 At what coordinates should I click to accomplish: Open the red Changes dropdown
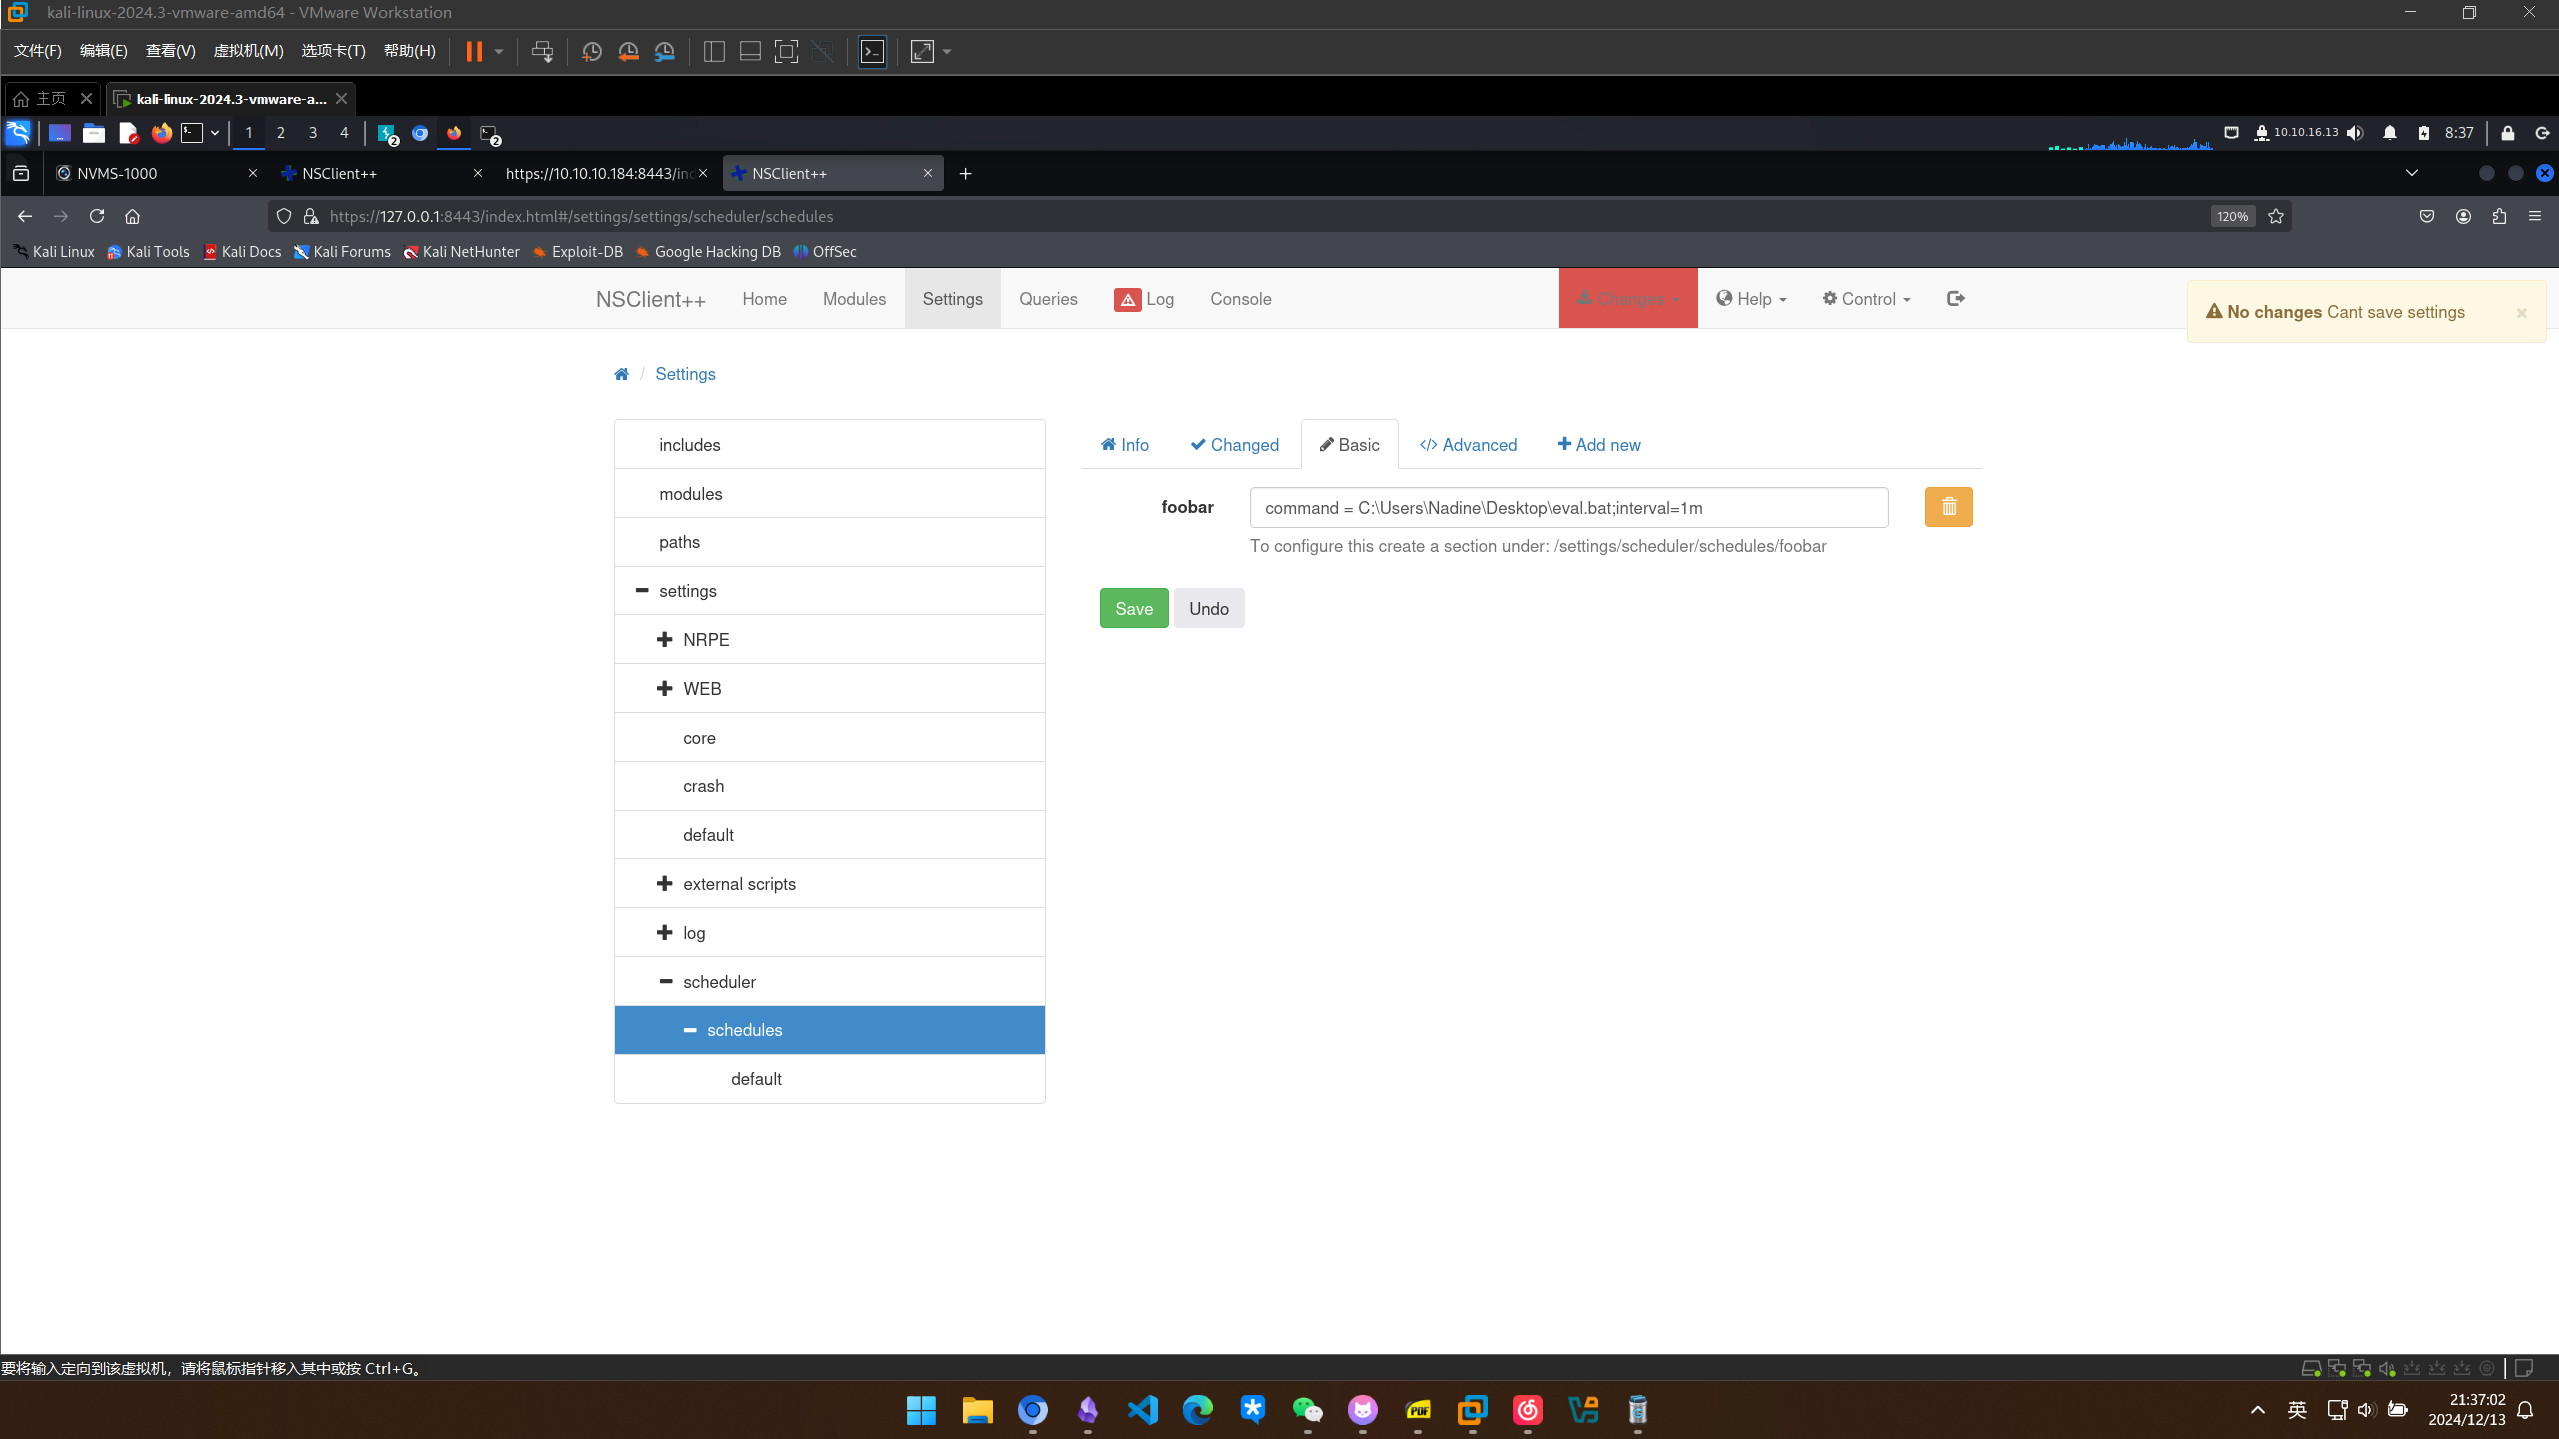(x=1628, y=299)
